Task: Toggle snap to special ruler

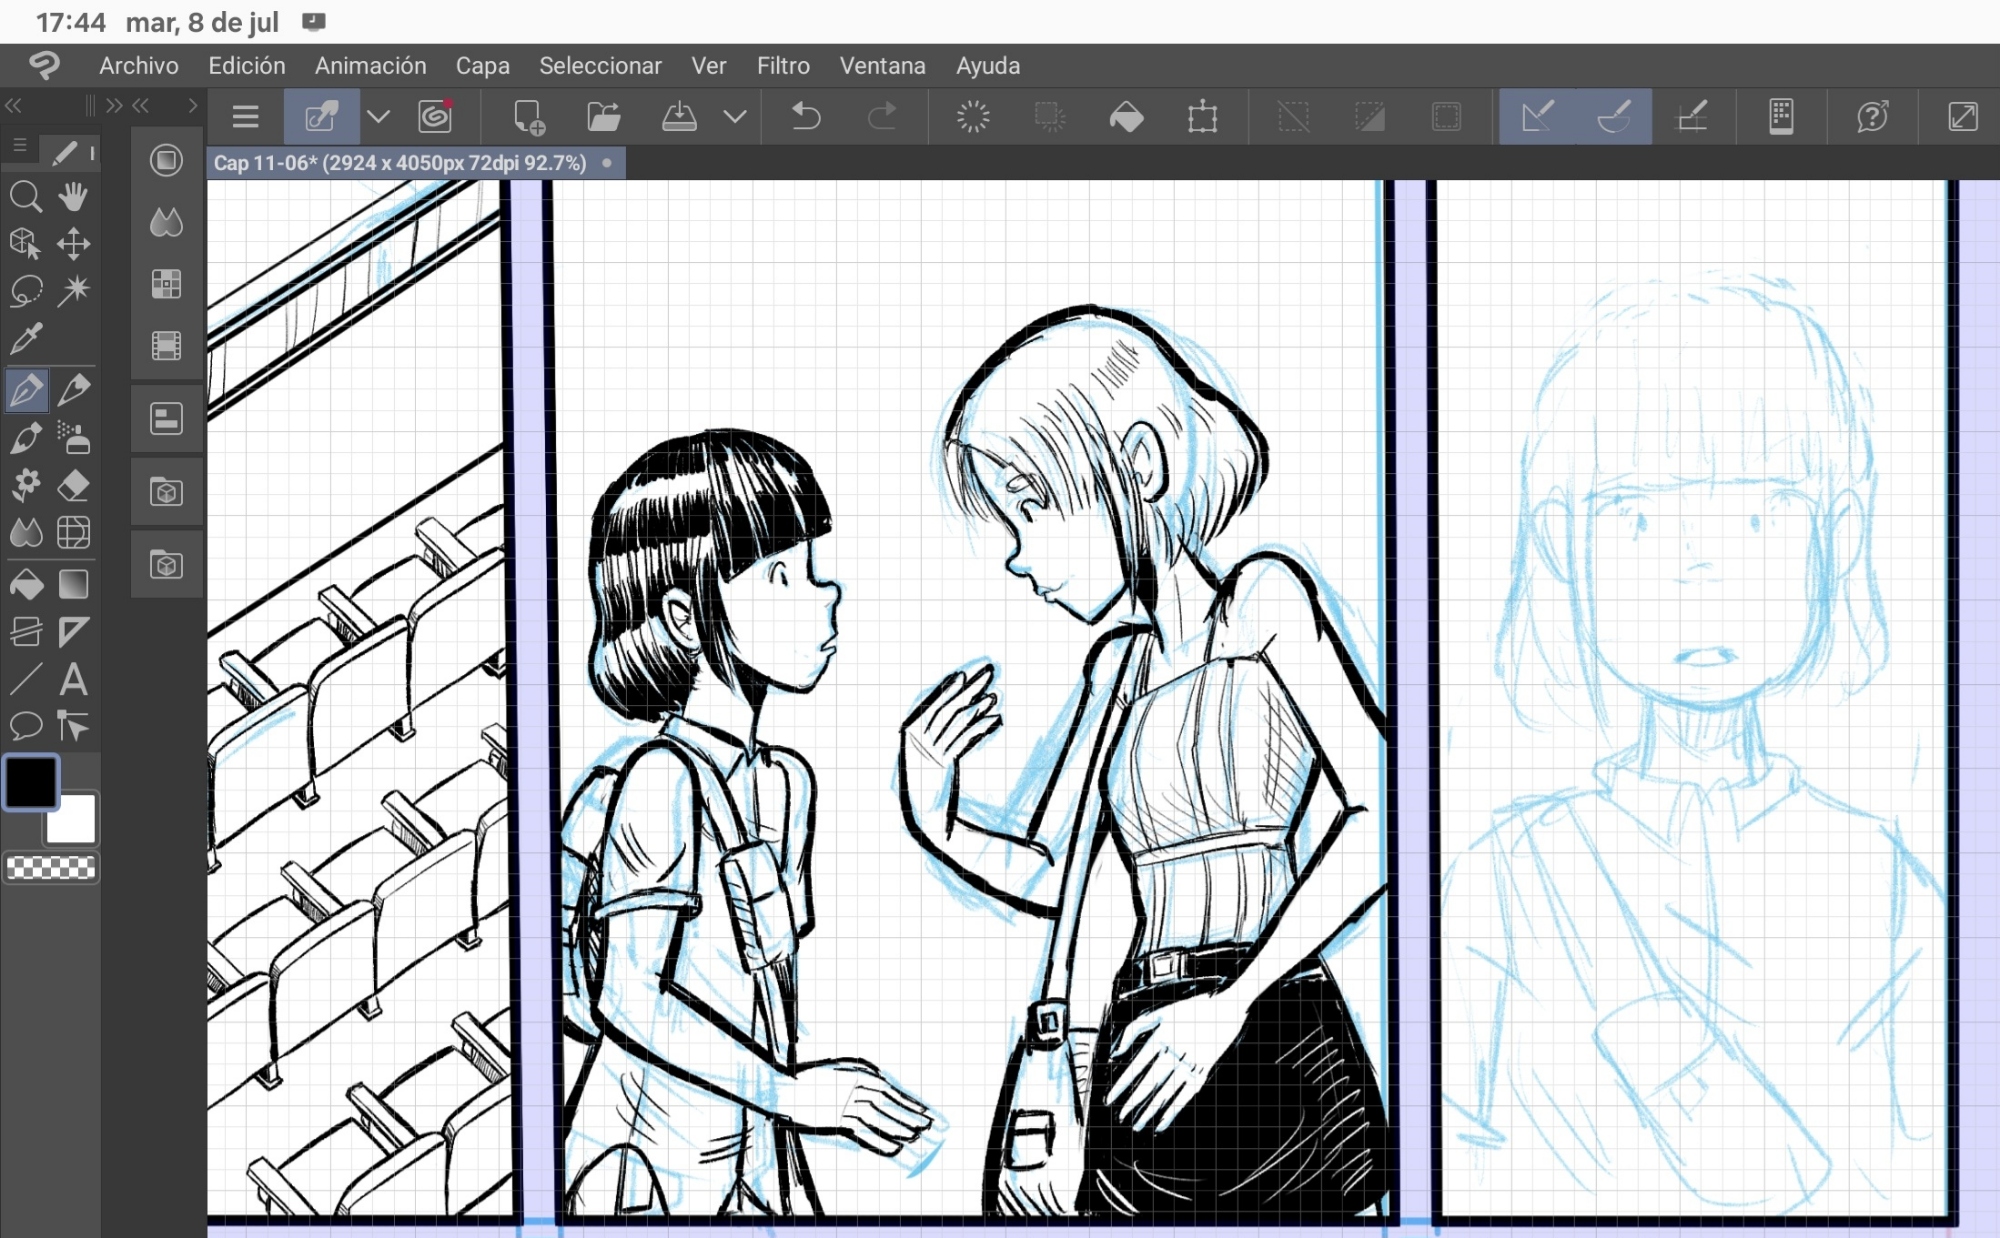Action: click(1614, 117)
